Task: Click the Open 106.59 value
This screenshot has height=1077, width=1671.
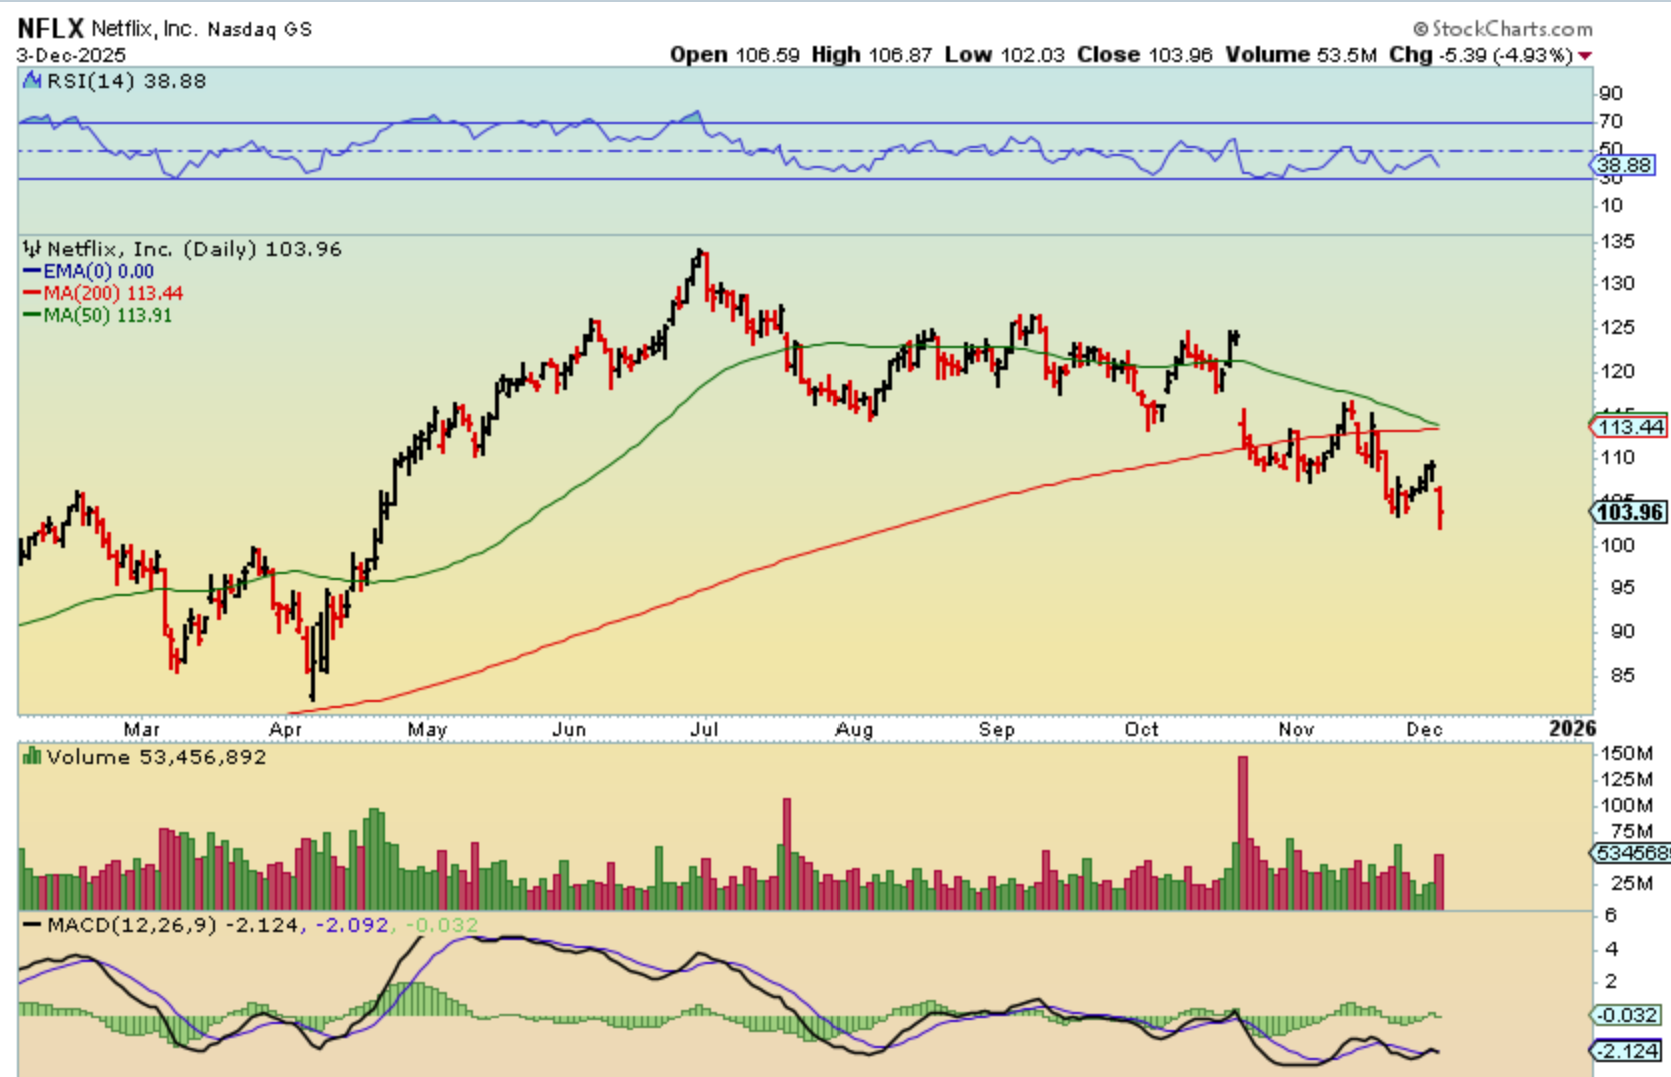Action: click(735, 55)
